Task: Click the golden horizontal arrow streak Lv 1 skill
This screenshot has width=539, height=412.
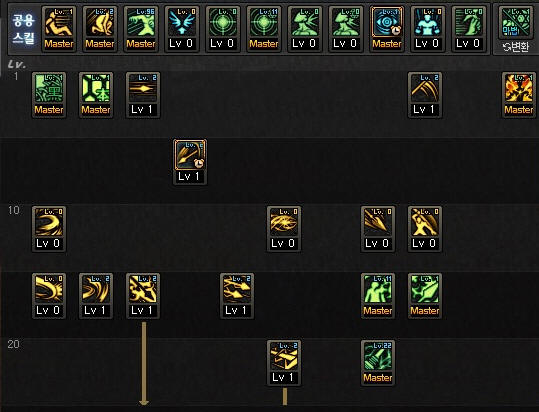Action: (x=143, y=95)
